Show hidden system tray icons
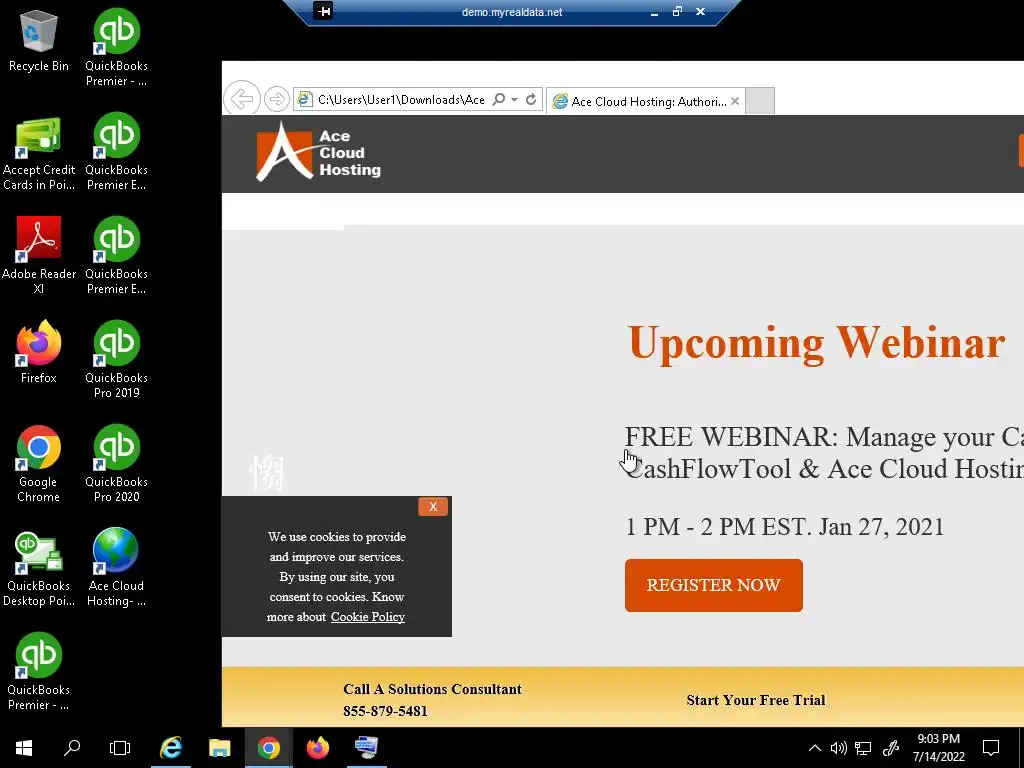The image size is (1024, 768). click(814, 748)
